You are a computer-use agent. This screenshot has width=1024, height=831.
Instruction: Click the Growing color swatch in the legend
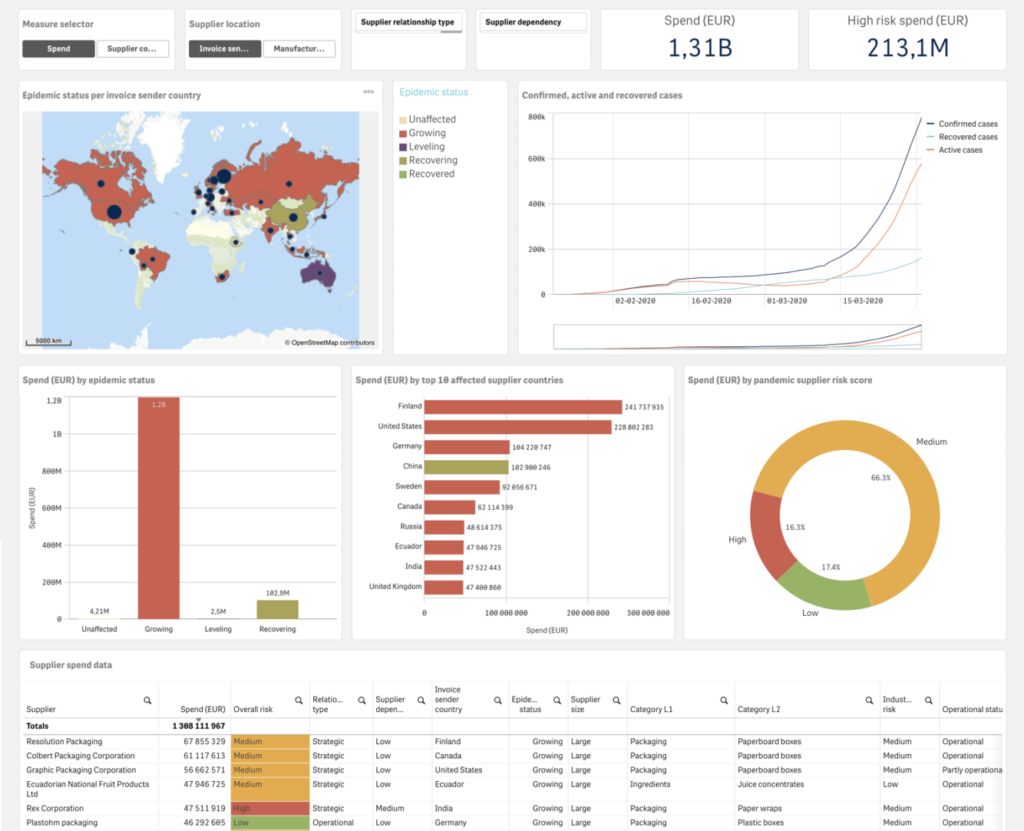point(403,133)
